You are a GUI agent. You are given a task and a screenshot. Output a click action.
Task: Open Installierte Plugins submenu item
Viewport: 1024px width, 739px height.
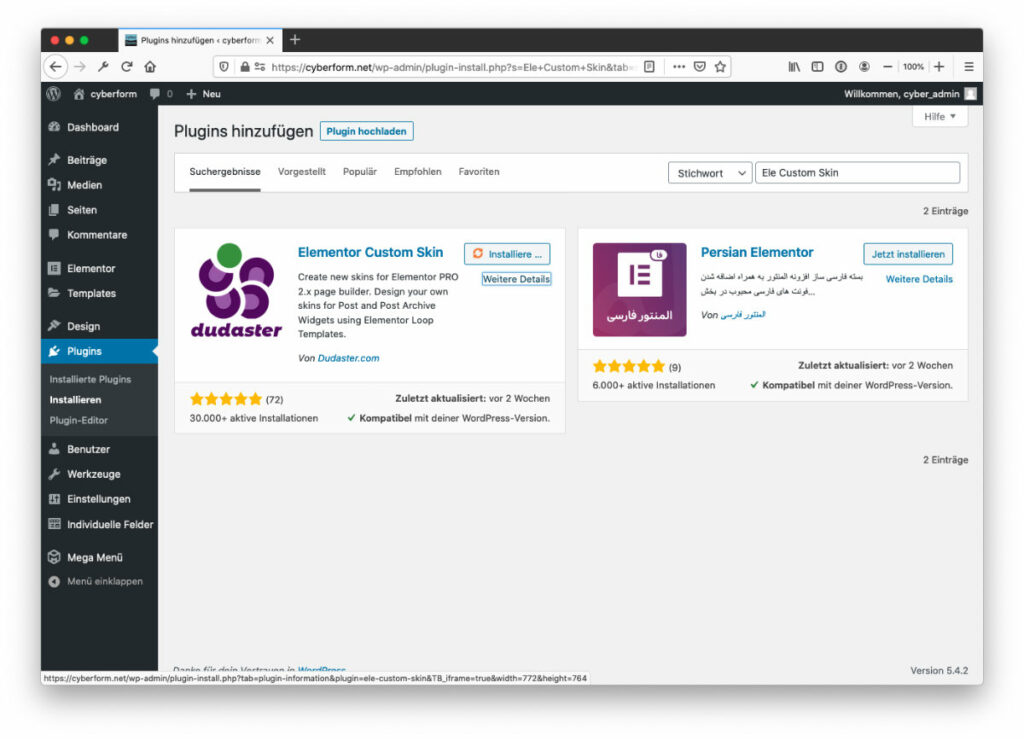(x=90, y=379)
